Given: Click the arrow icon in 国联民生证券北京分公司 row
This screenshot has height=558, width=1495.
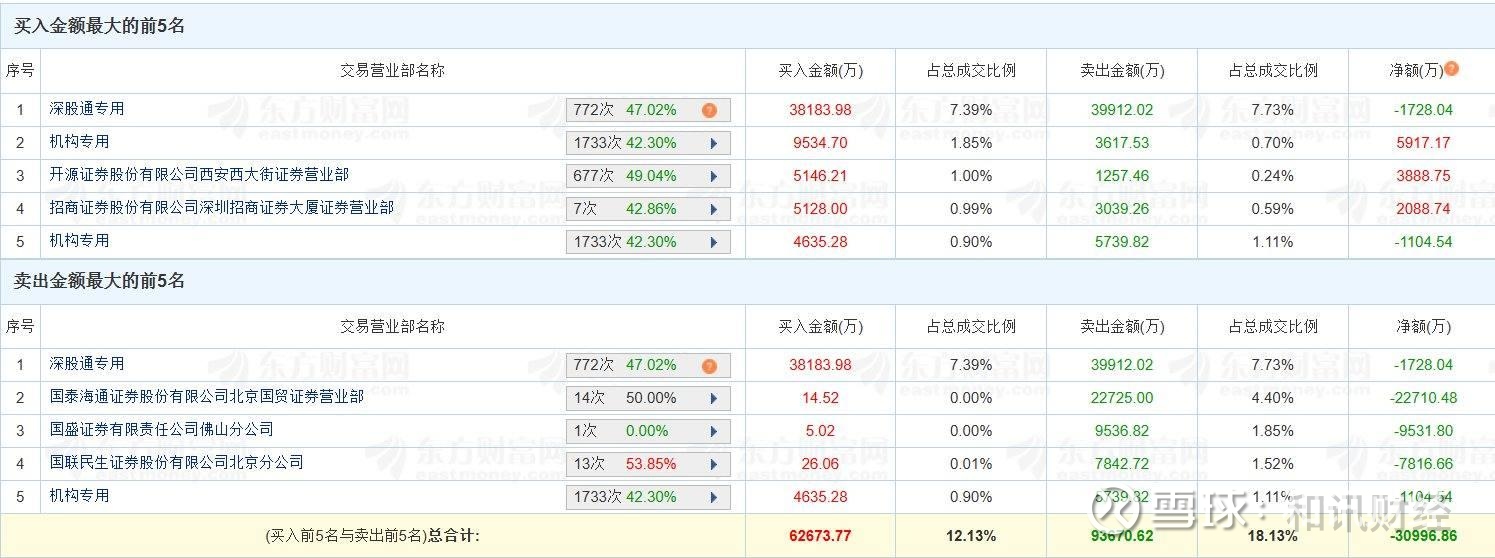Looking at the screenshot, I should (x=714, y=464).
